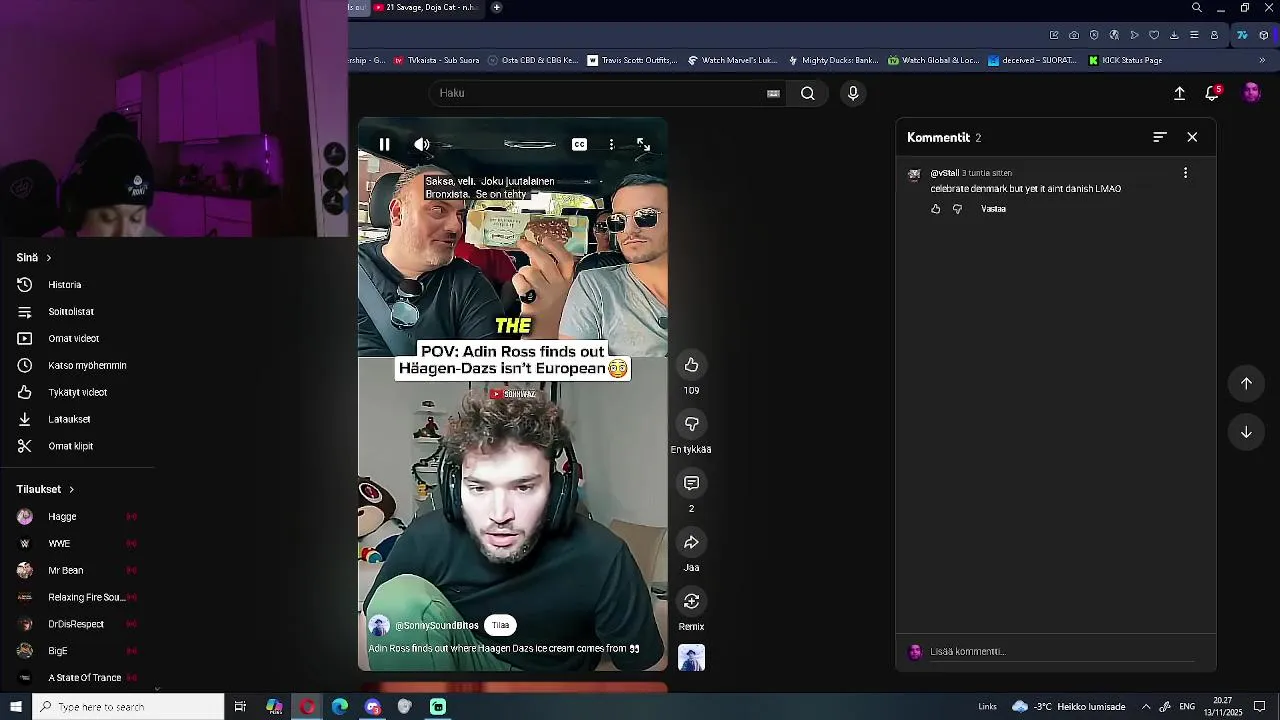Screen dimensions: 1280x720
Task: Open KICK Status Page bookmark
Action: click(1125, 60)
